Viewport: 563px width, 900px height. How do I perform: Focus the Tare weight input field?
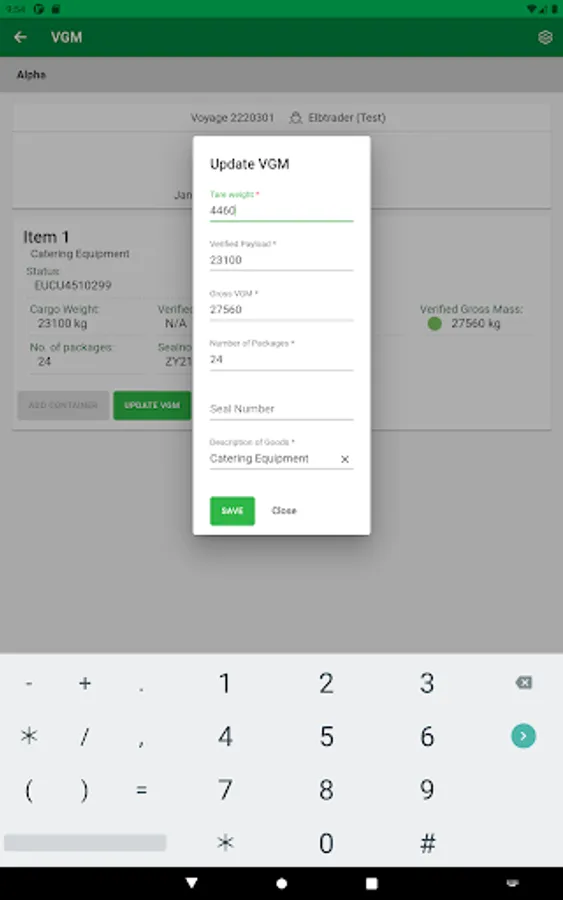click(281, 210)
